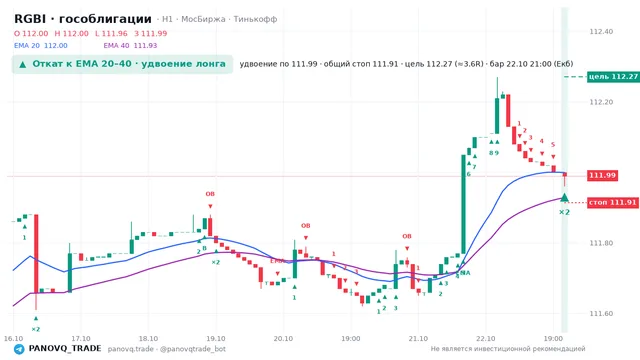
Task: Select the low value "L 111.96"
Action: [x=111, y=33]
